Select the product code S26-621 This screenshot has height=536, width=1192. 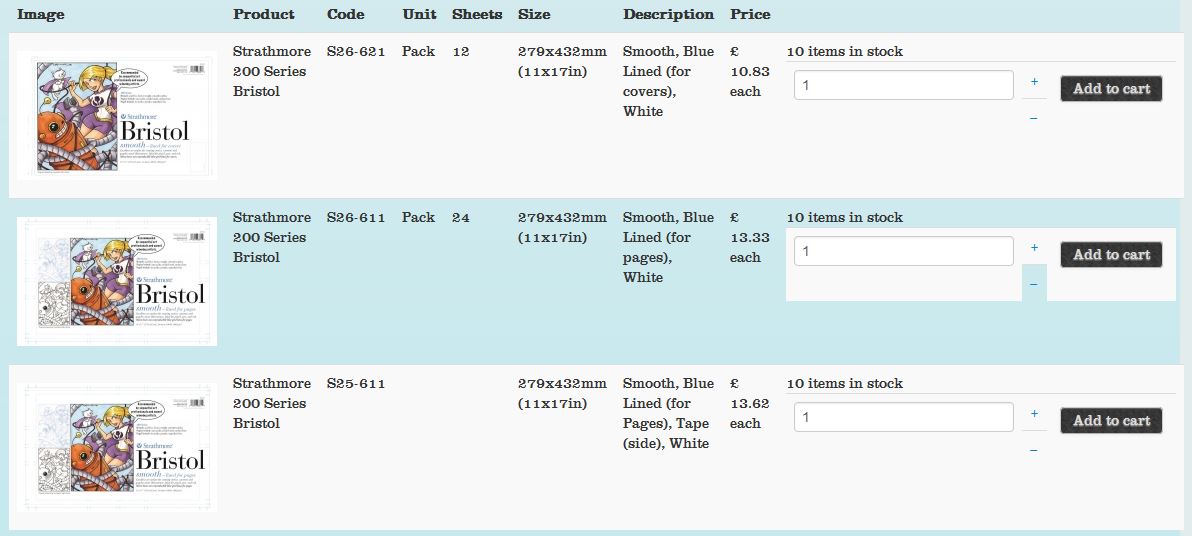[x=356, y=52]
